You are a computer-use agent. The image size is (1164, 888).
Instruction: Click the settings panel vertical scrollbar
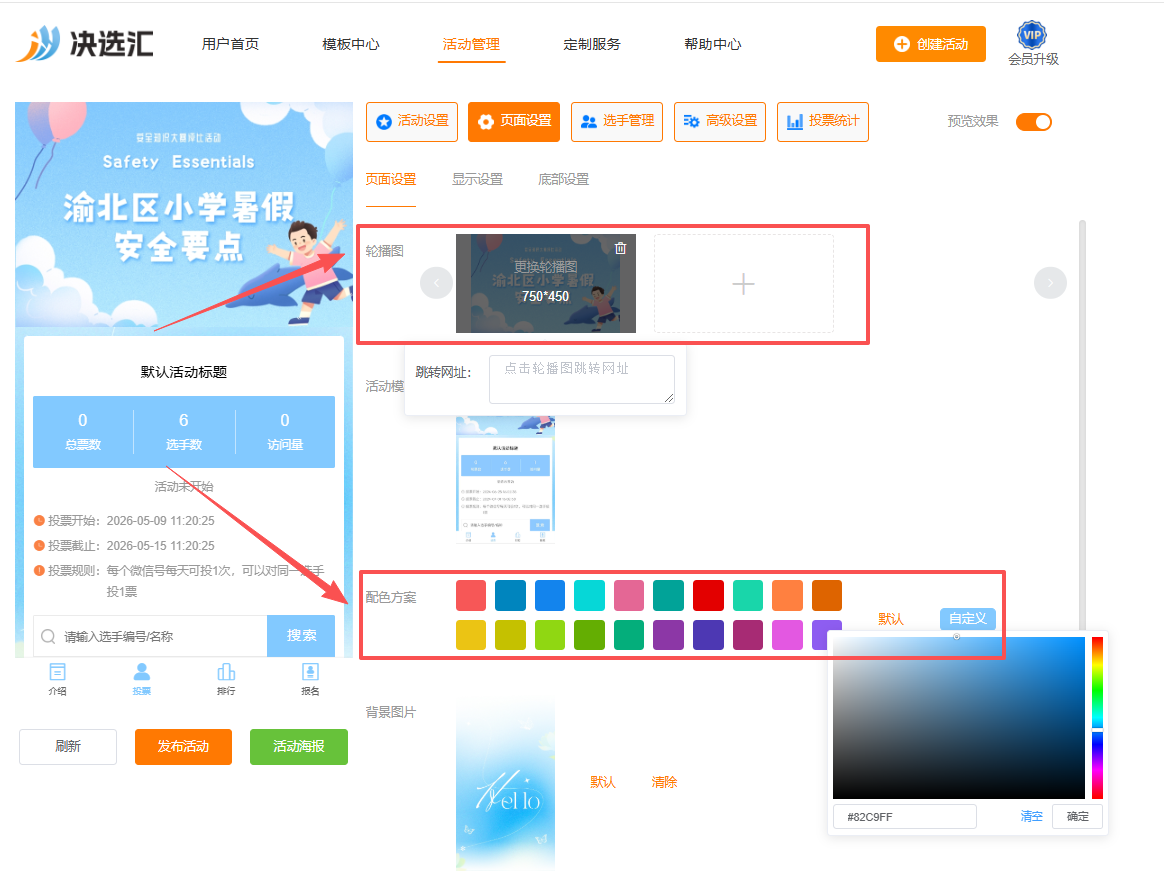click(1082, 427)
